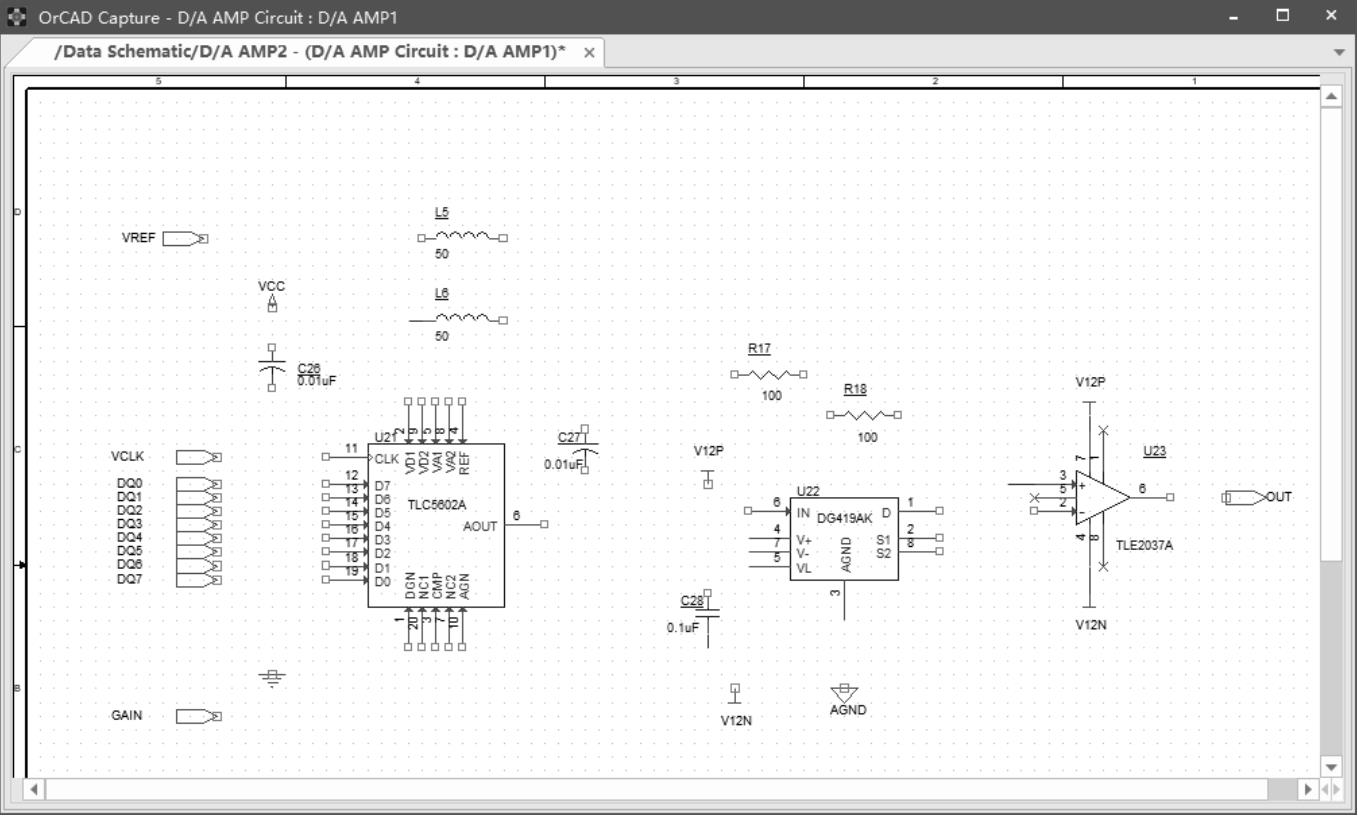Click the 50 value under L6
Image resolution: width=1358 pixels, height=816 pixels.
click(x=442, y=336)
